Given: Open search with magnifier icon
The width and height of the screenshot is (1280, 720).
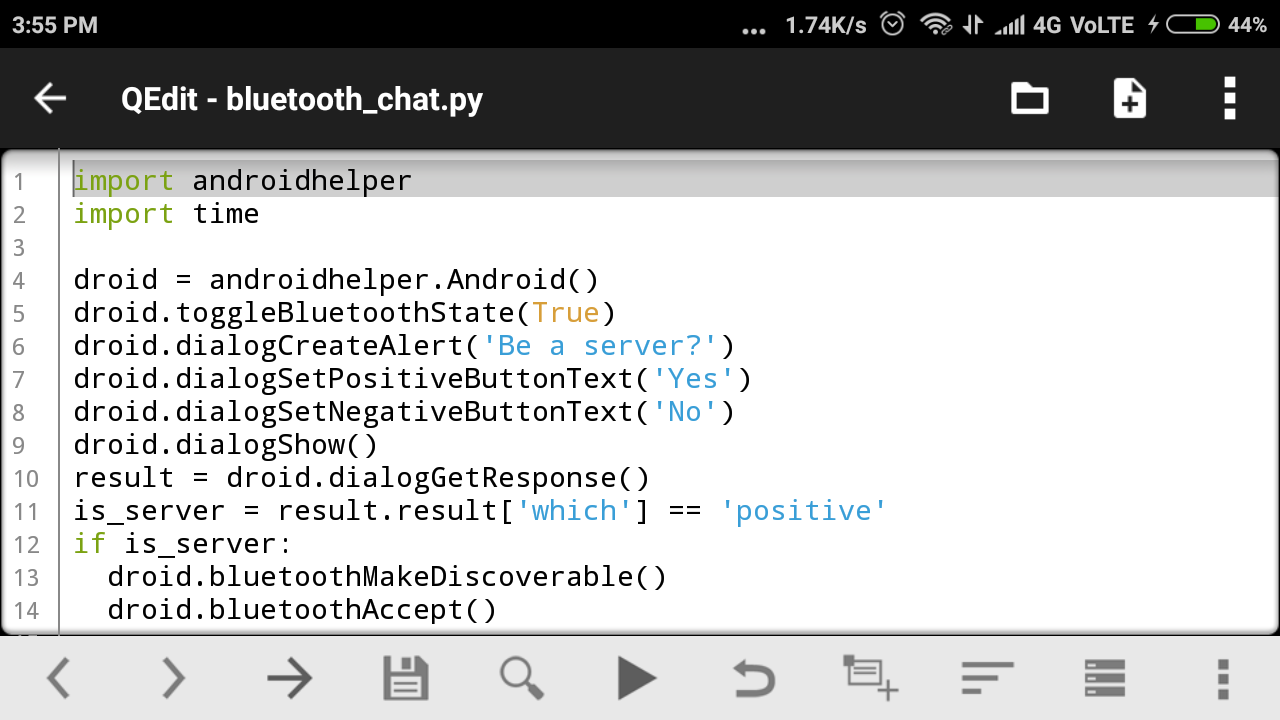Looking at the screenshot, I should (x=522, y=679).
